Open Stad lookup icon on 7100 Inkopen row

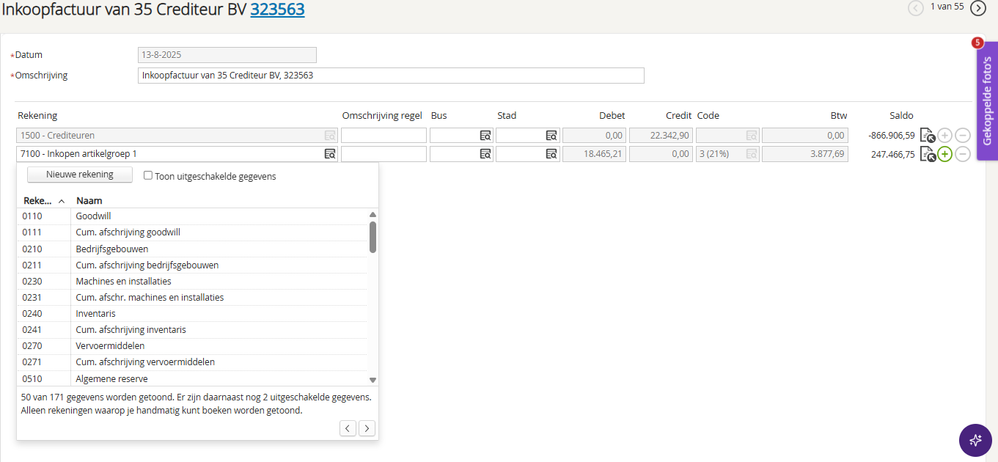(551, 154)
